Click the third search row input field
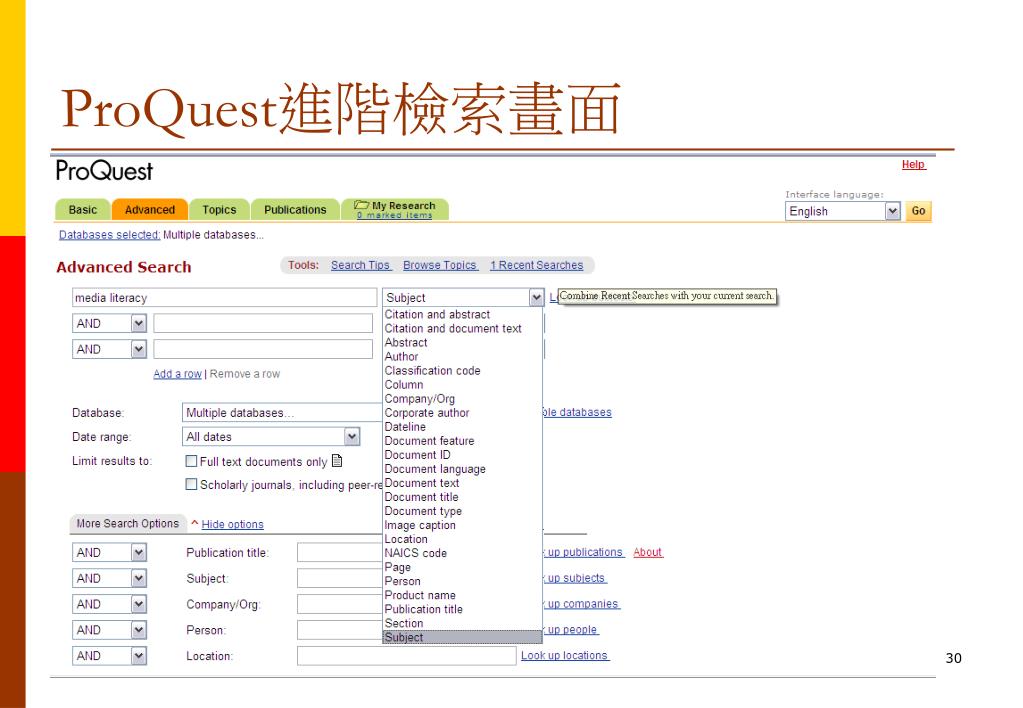Screen dimensions: 1023x708 point(263,349)
